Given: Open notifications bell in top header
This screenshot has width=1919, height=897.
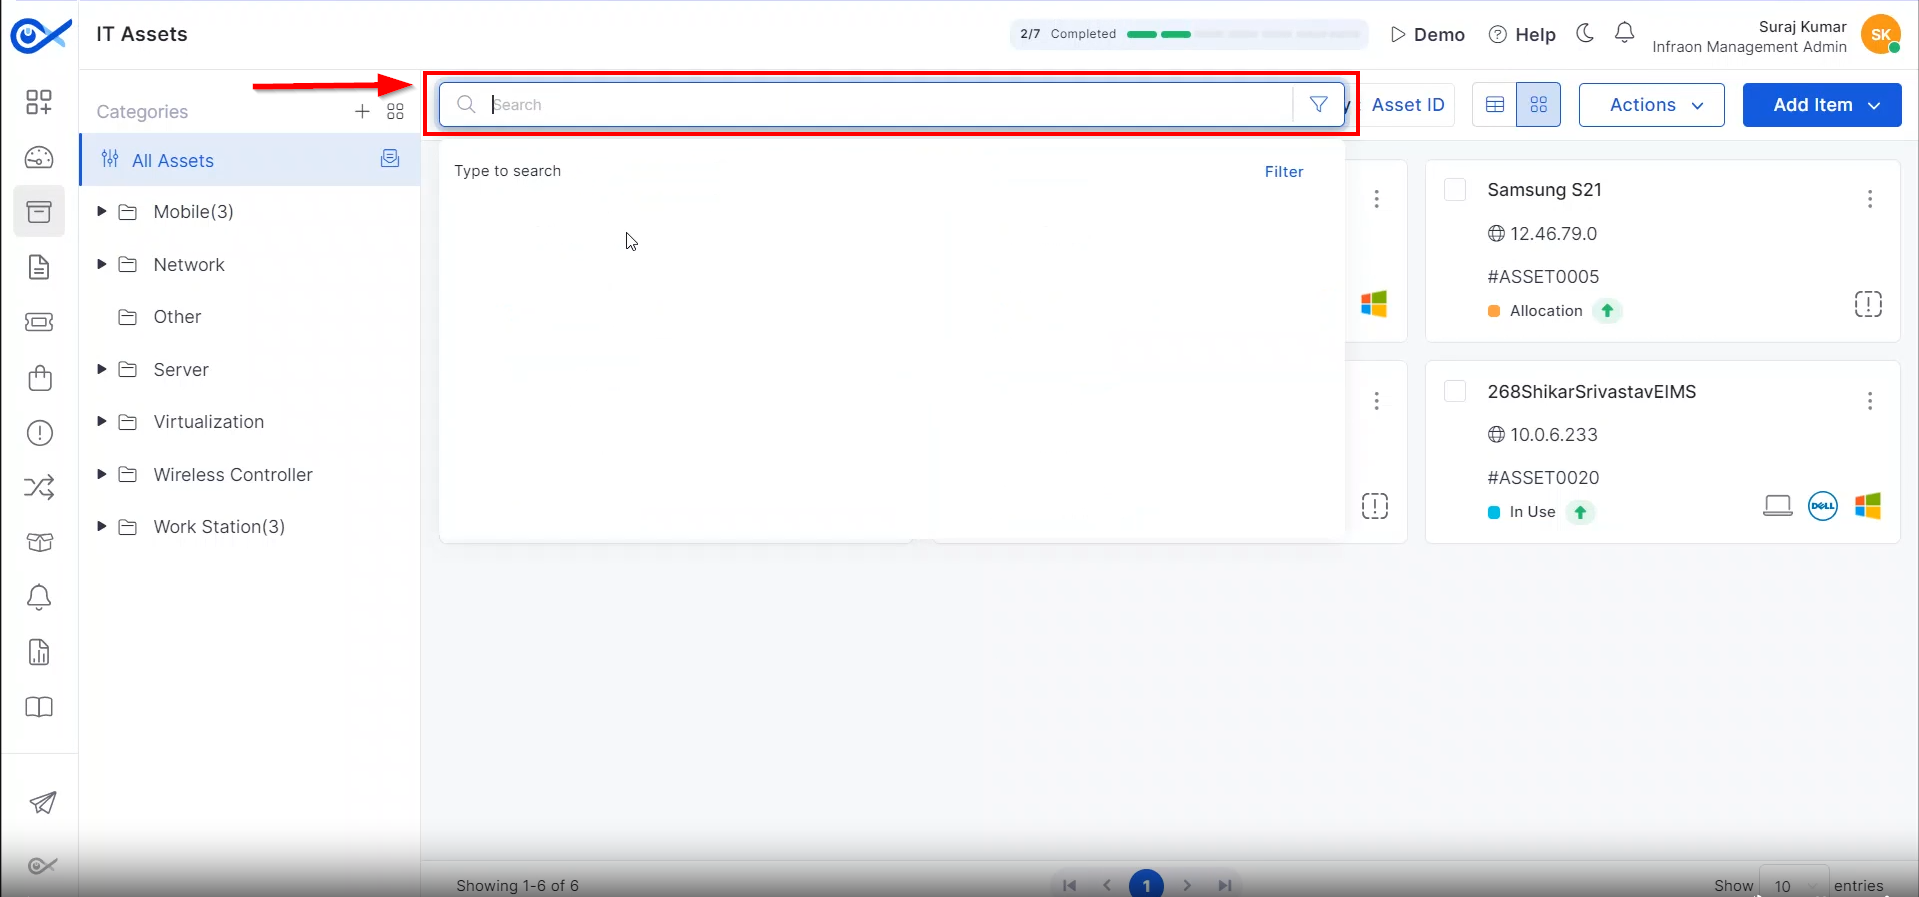Looking at the screenshot, I should [x=1624, y=34].
